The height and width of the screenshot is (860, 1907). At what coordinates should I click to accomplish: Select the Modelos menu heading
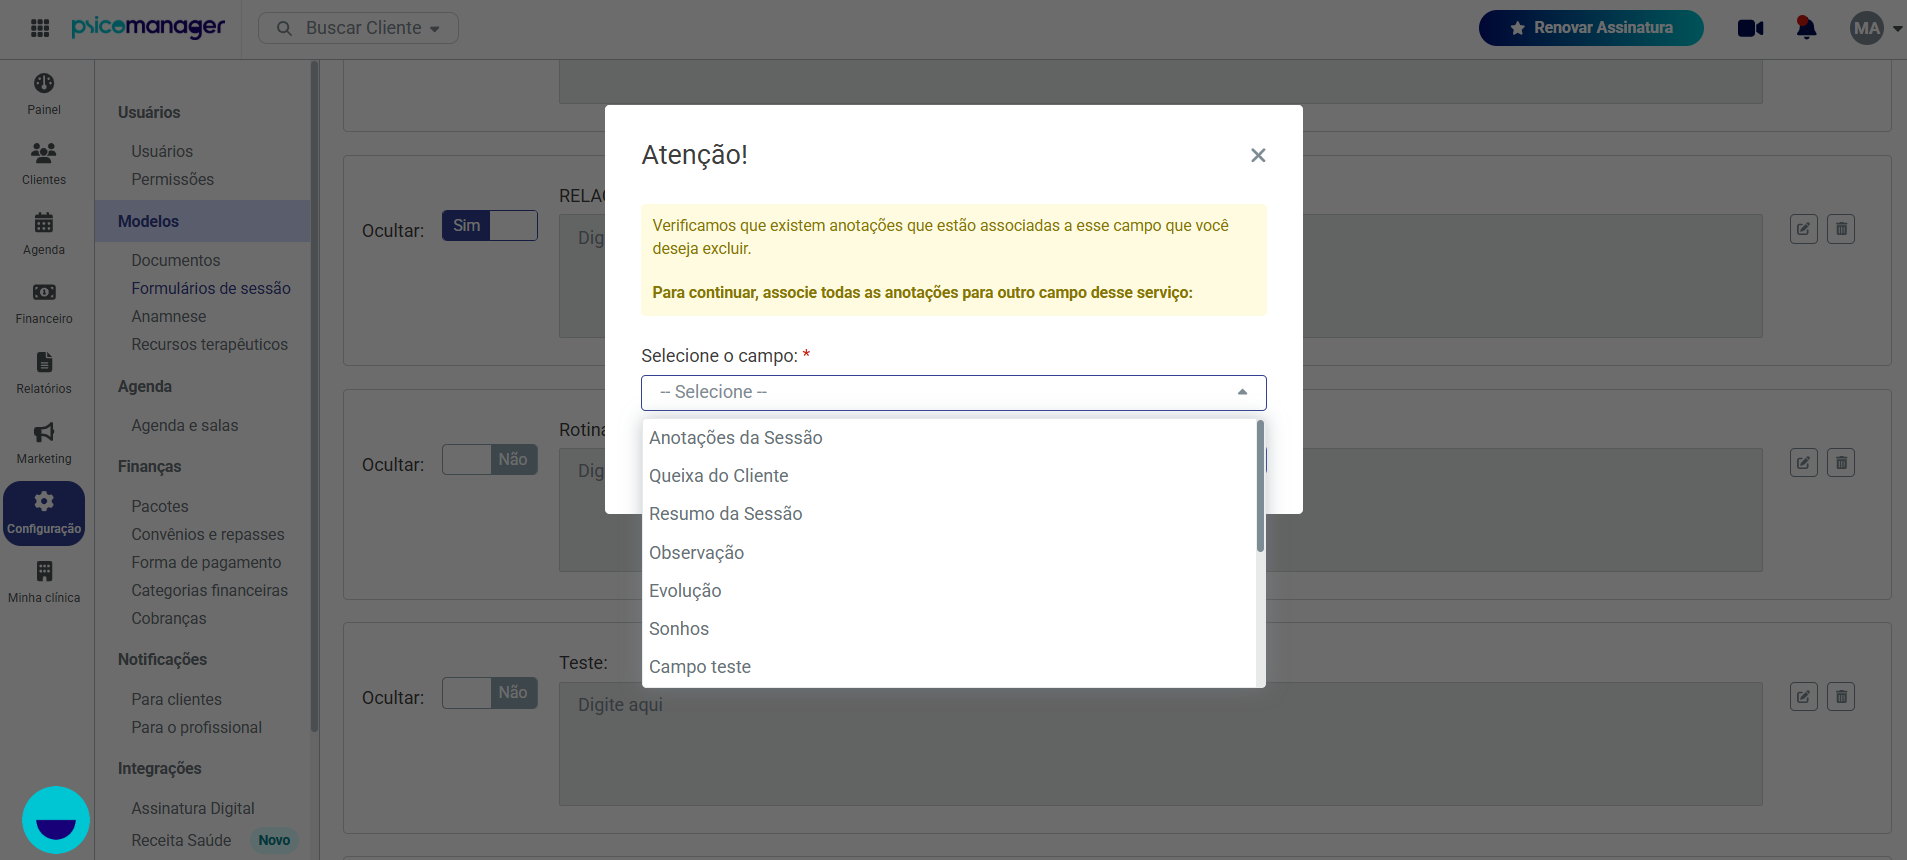pos(202,221)
